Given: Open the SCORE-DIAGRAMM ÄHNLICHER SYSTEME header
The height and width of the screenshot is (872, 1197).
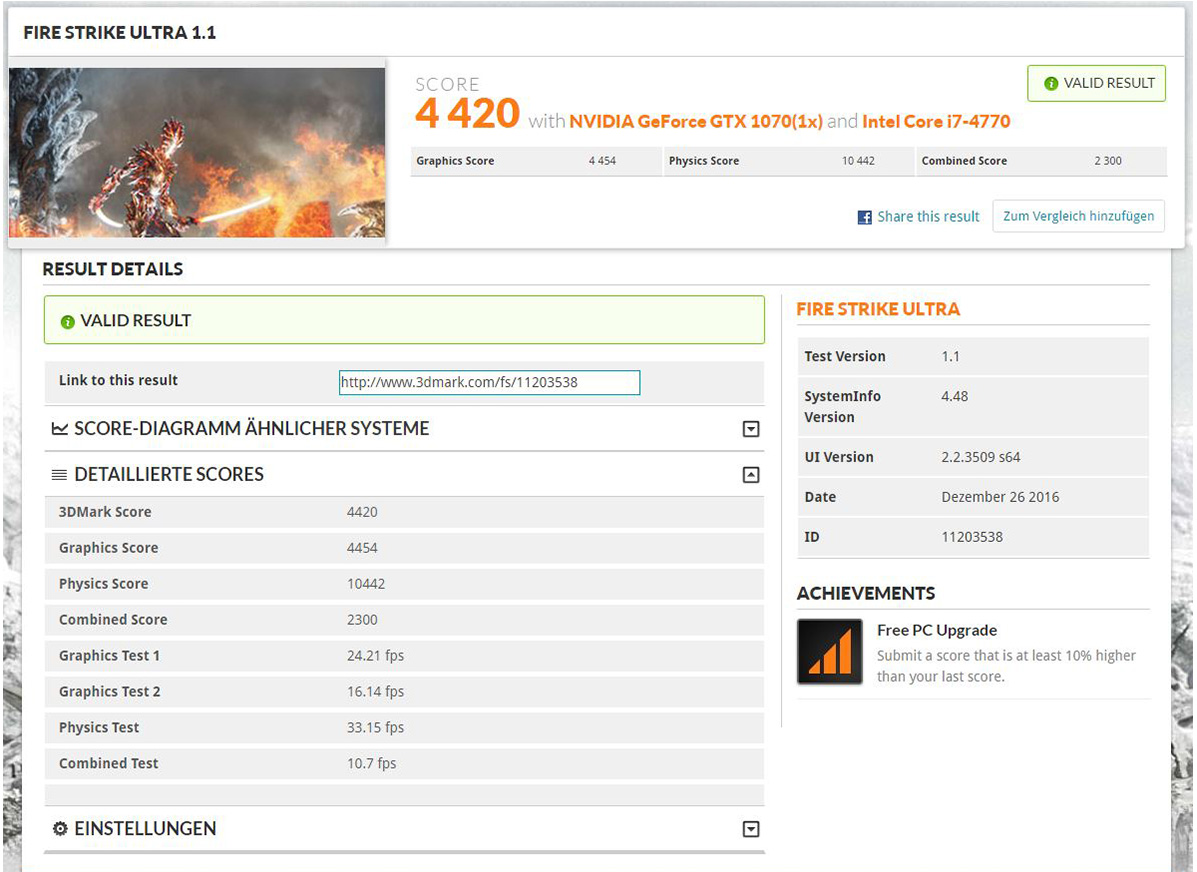Looking at the screenshot, I should (405, 428).
